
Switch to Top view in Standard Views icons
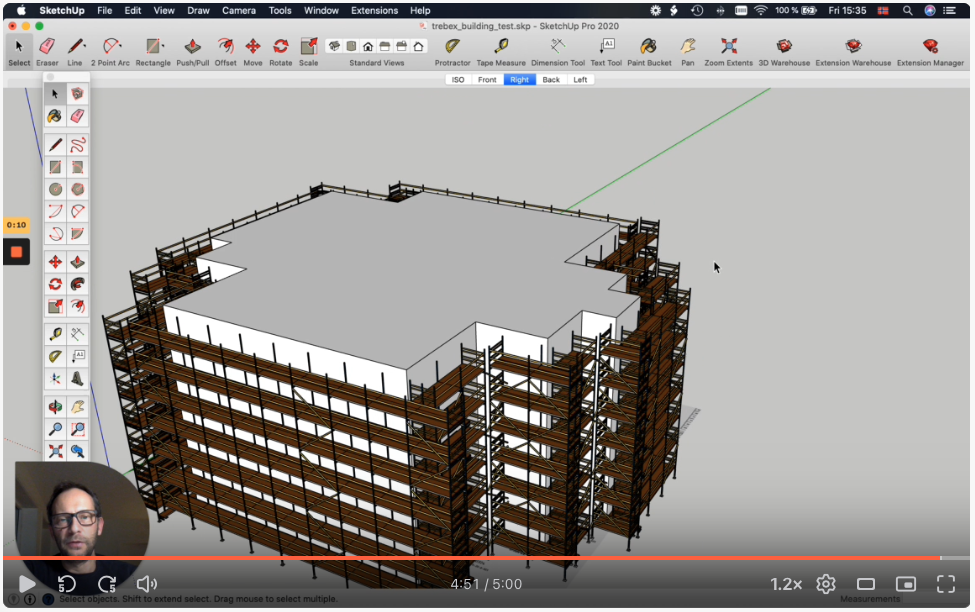[351, 46]
